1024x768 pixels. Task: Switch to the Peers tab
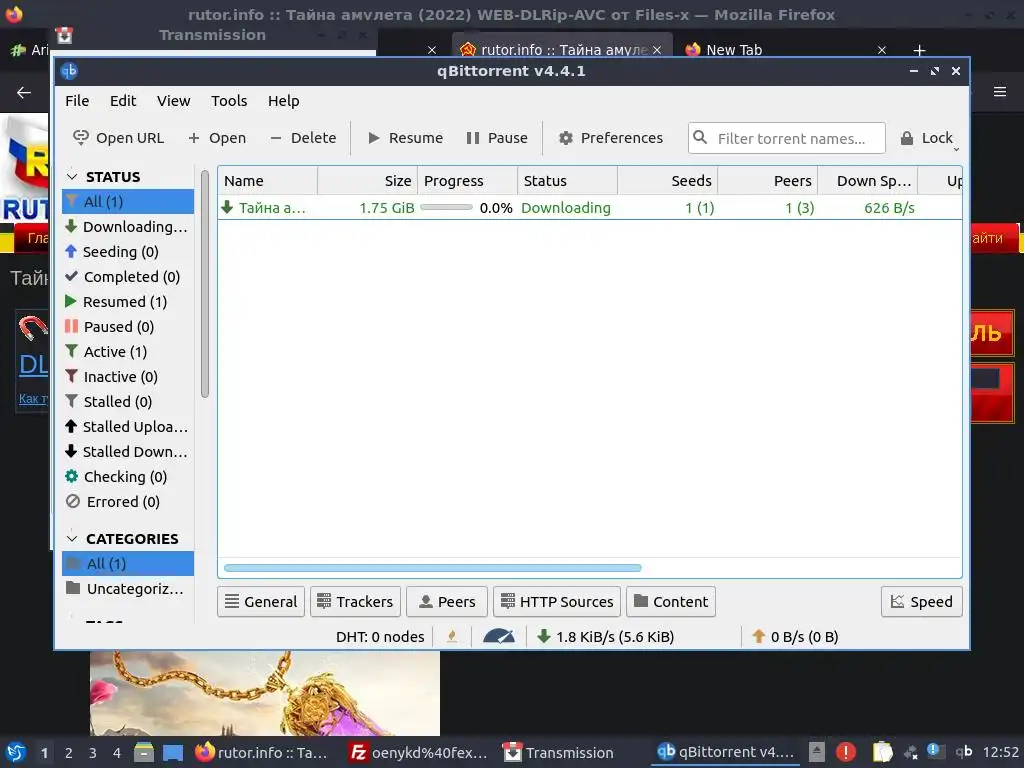click(447, 601)
